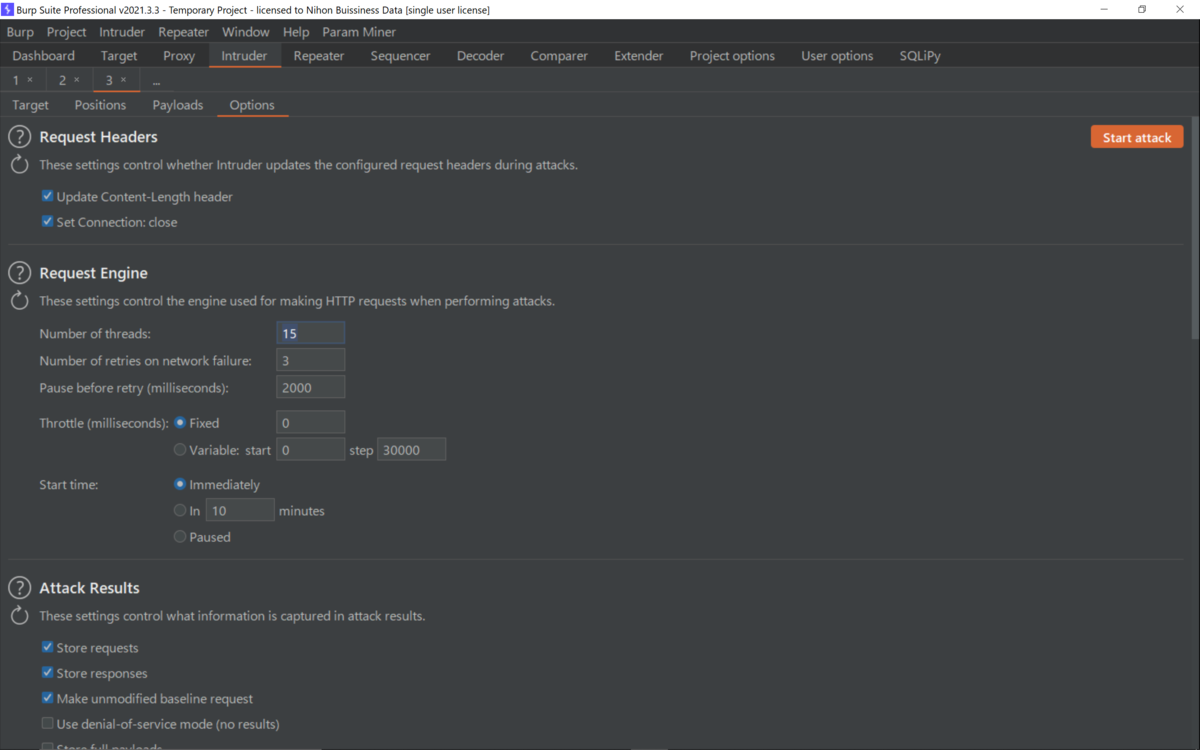Open help for Request Headers section
The width and height of the screenshot is (1200, 750).
point(19,137)
